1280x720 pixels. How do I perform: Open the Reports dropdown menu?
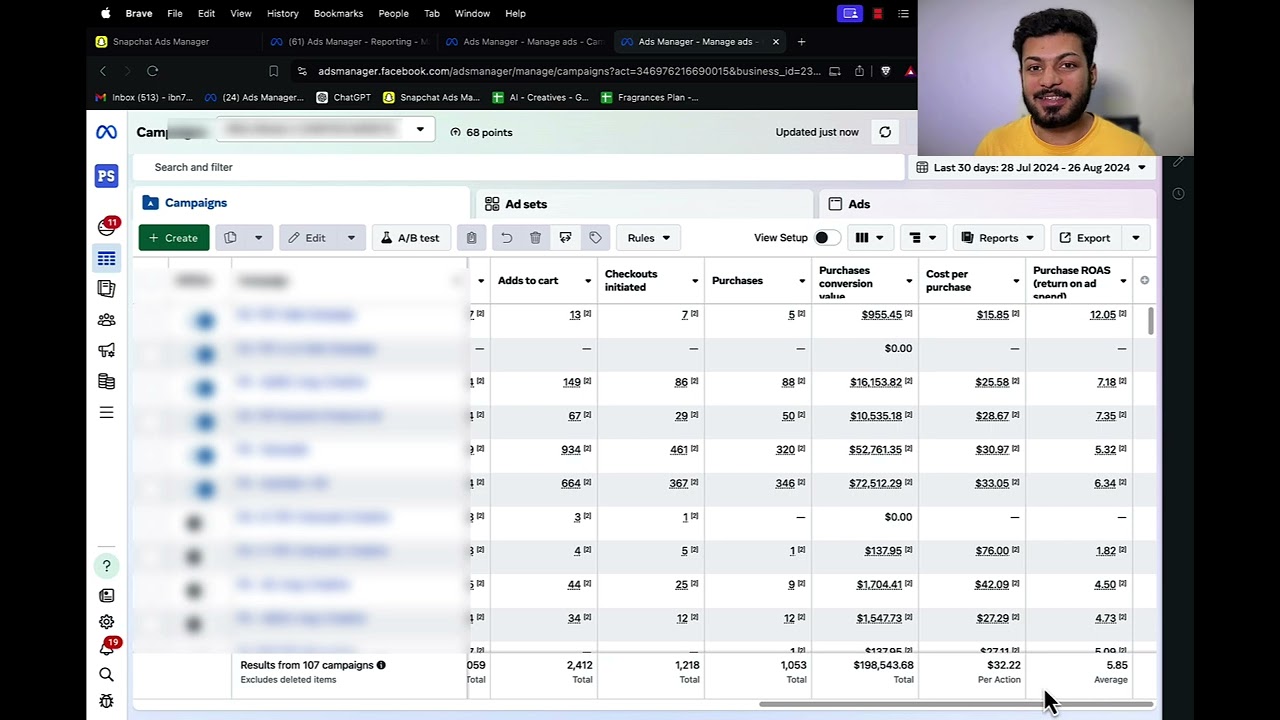point(997,238)
